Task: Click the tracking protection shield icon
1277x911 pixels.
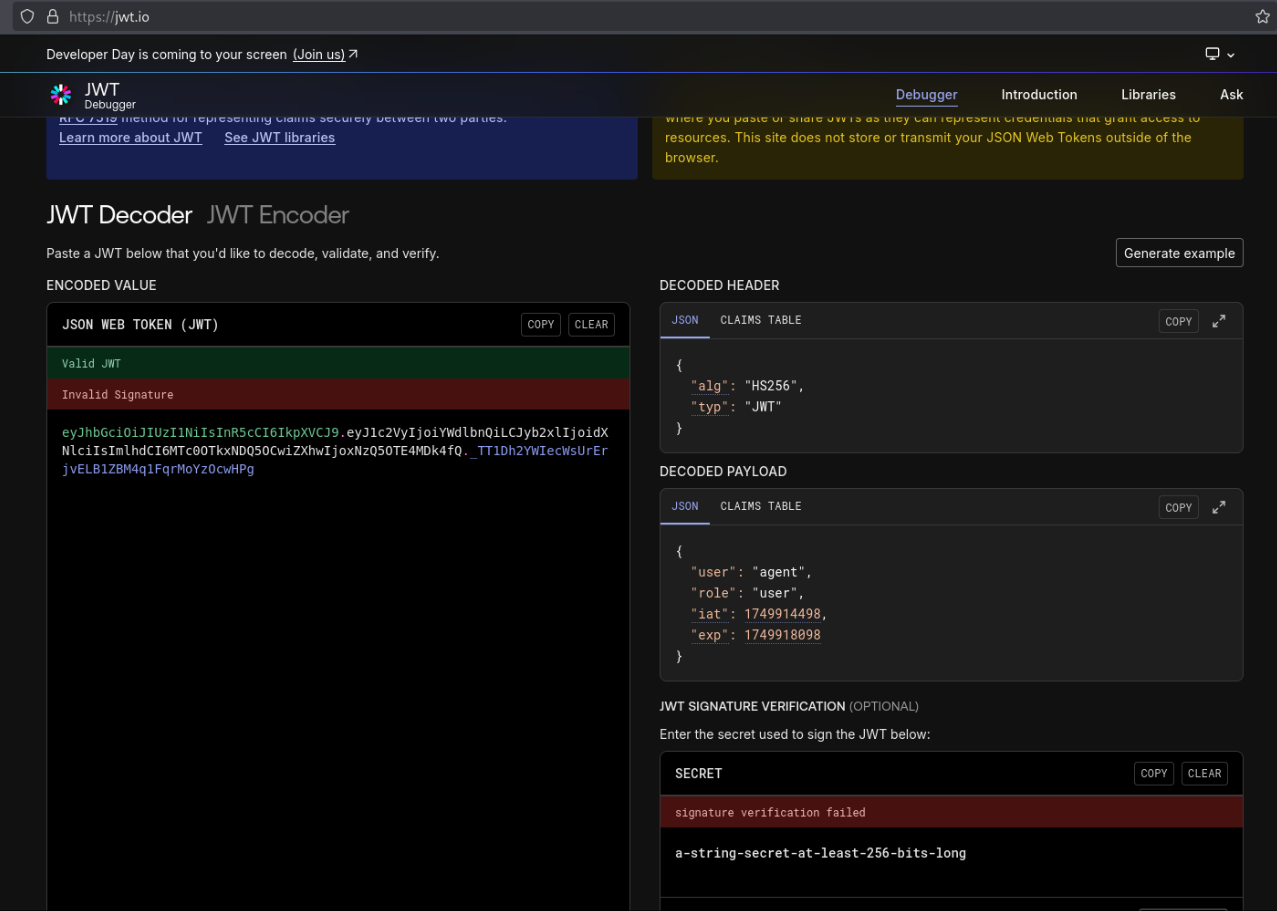Action: click(x=27, y=16)
